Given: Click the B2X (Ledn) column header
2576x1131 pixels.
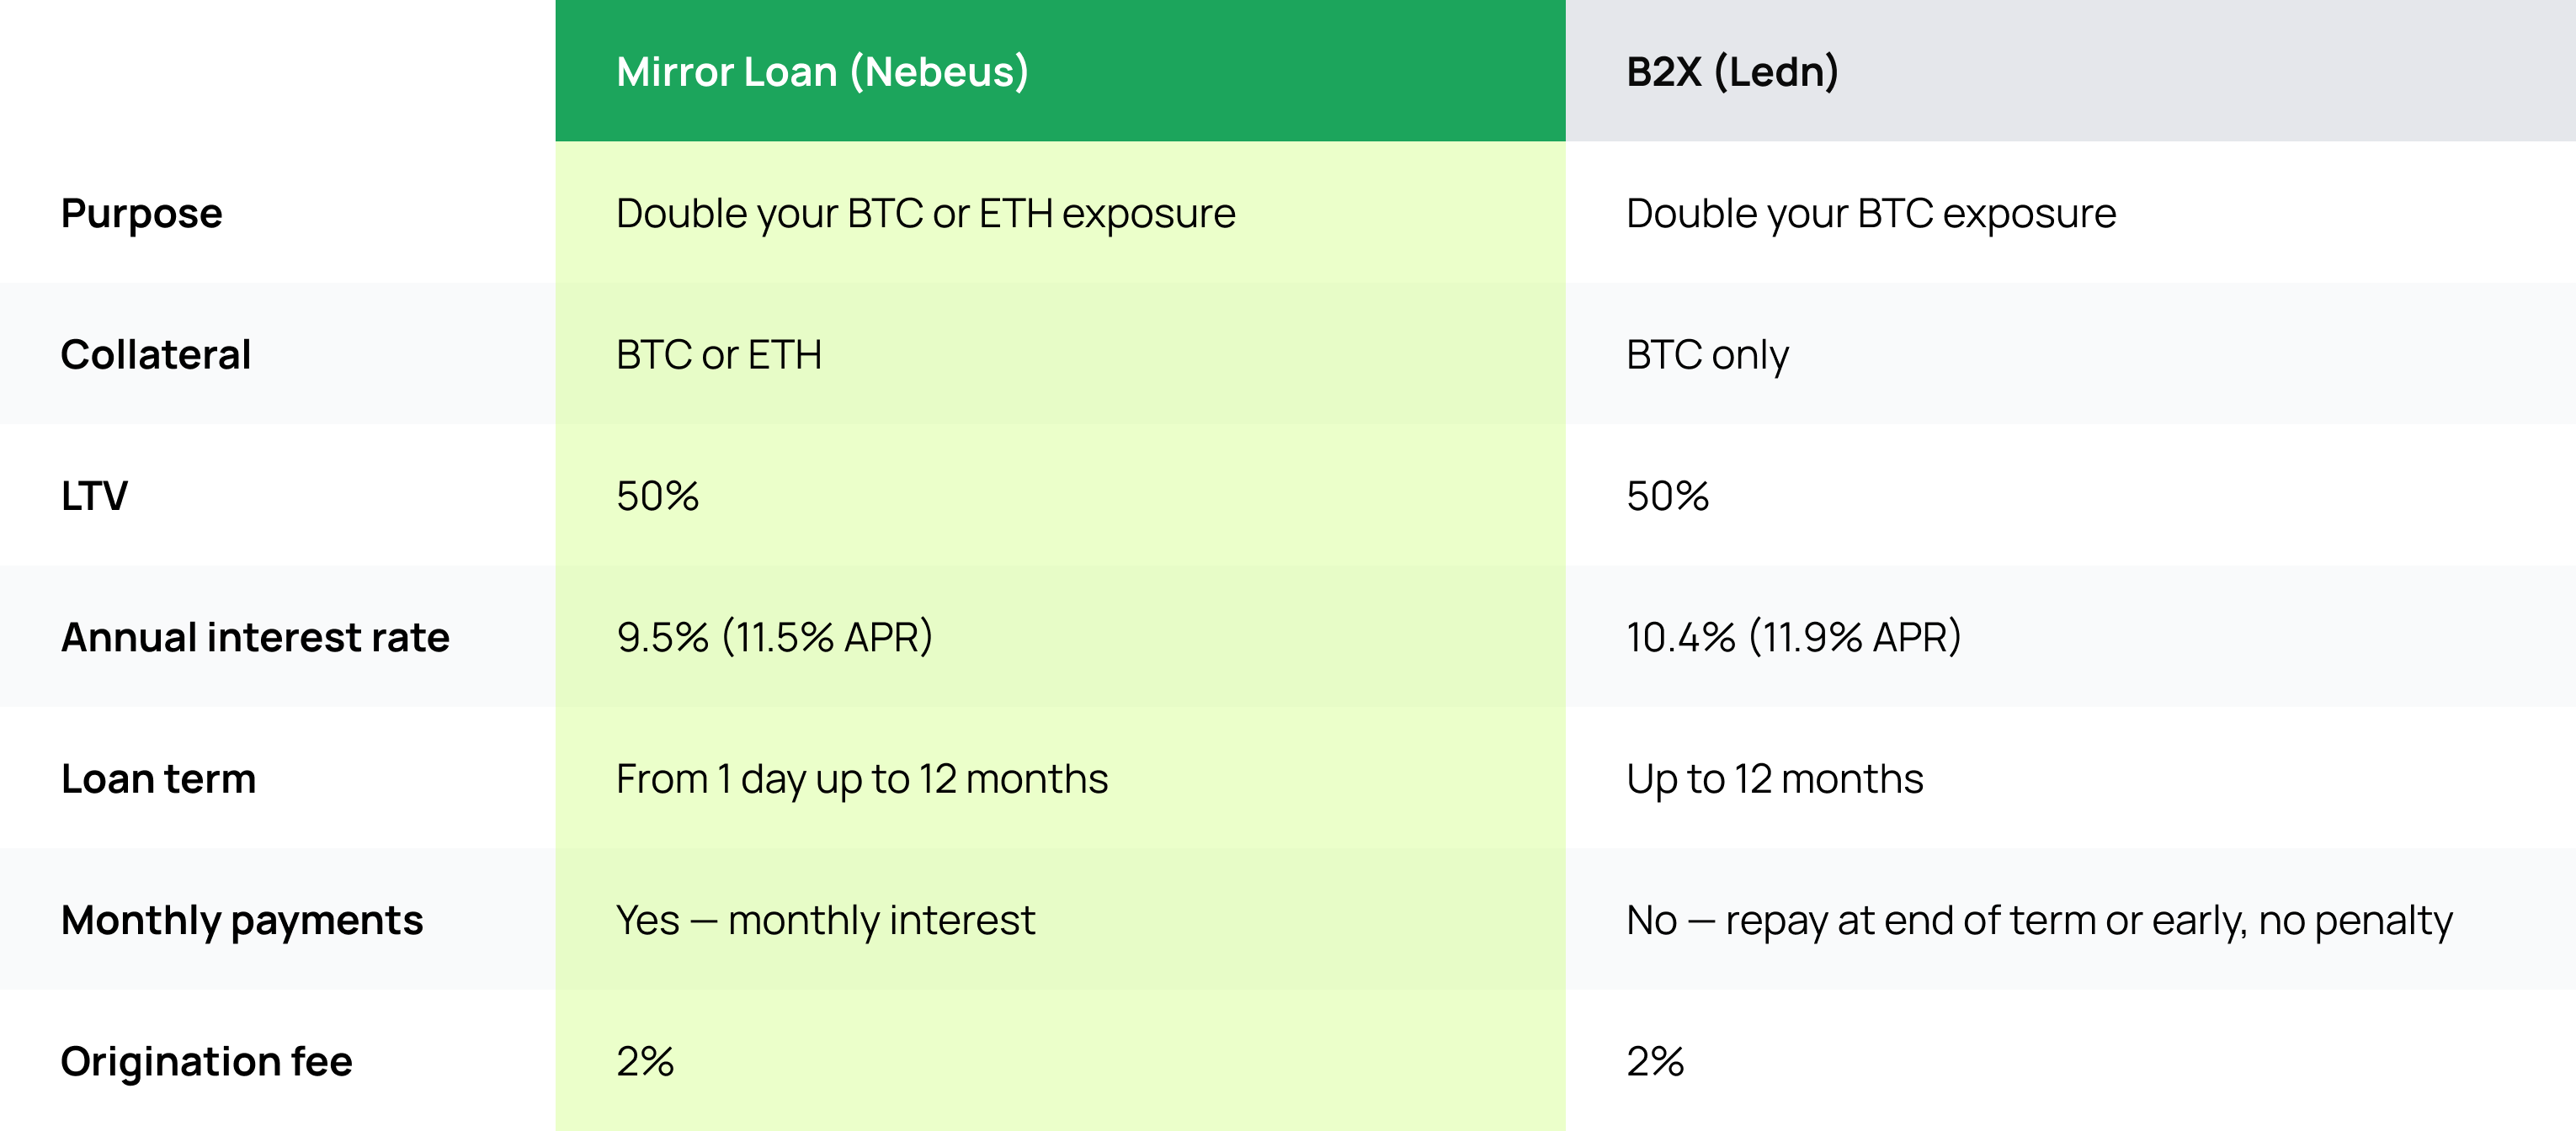Looking at the screenshot, I should pos(1732,72).
